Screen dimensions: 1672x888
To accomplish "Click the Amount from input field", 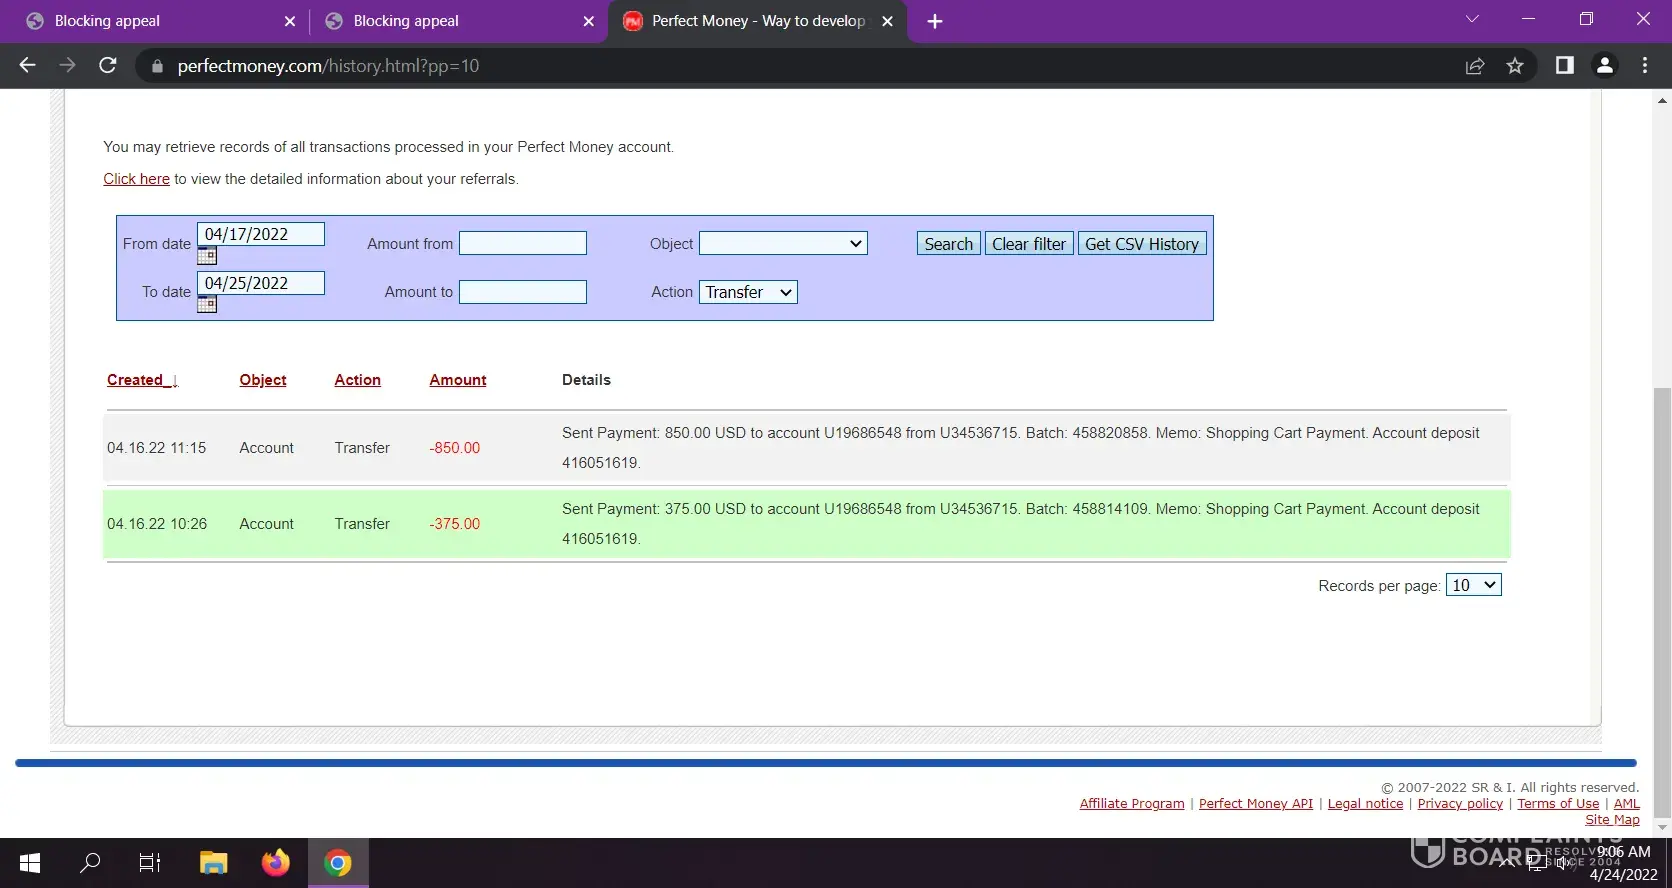I will 522,244.
